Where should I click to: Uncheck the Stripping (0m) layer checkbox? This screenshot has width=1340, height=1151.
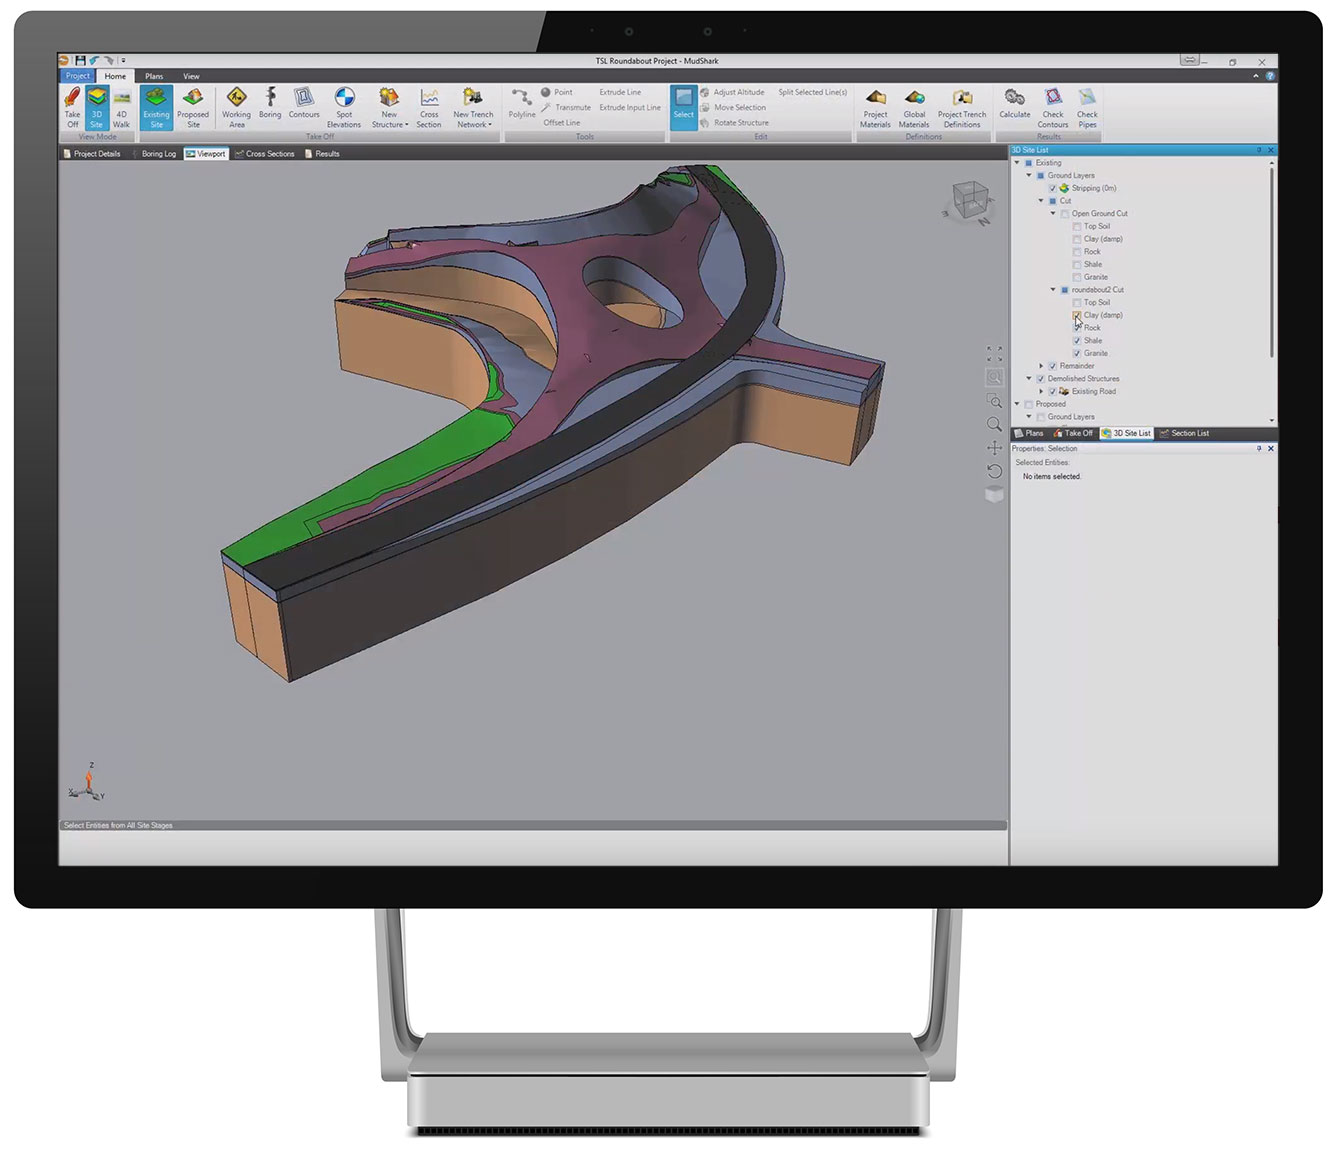(x=1052, y=188)
